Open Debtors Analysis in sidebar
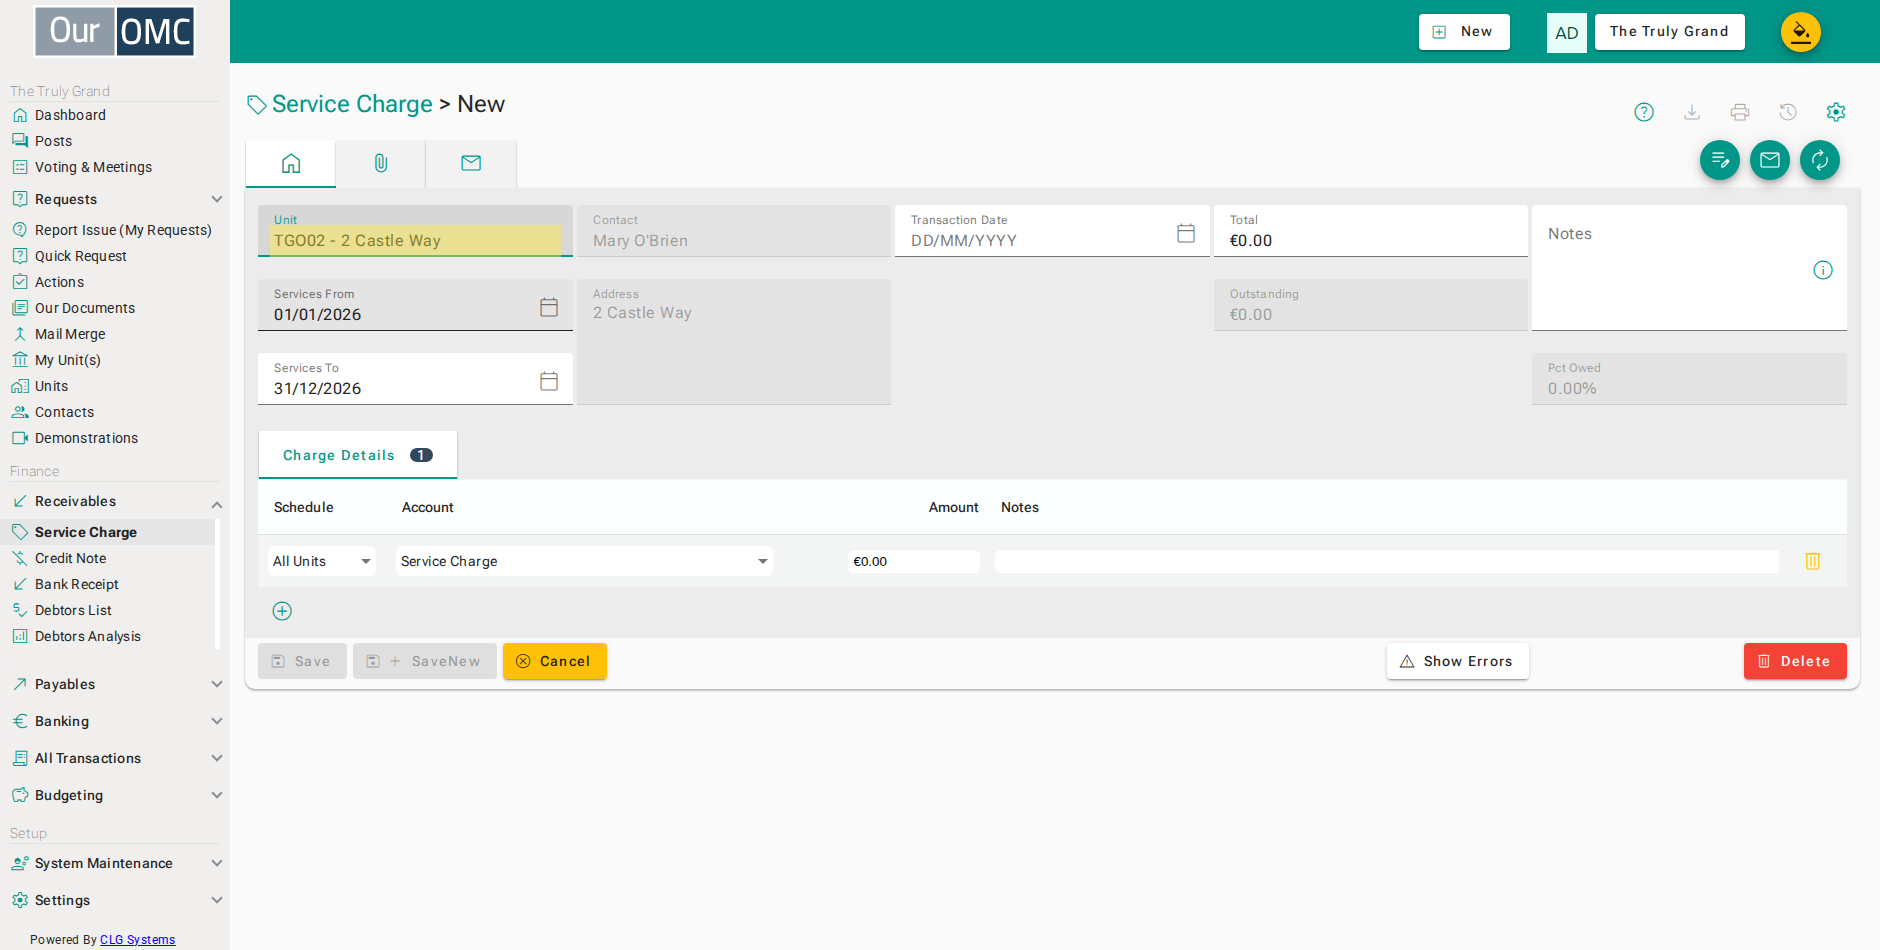1880x950 pixels. (x=88, y=636)
